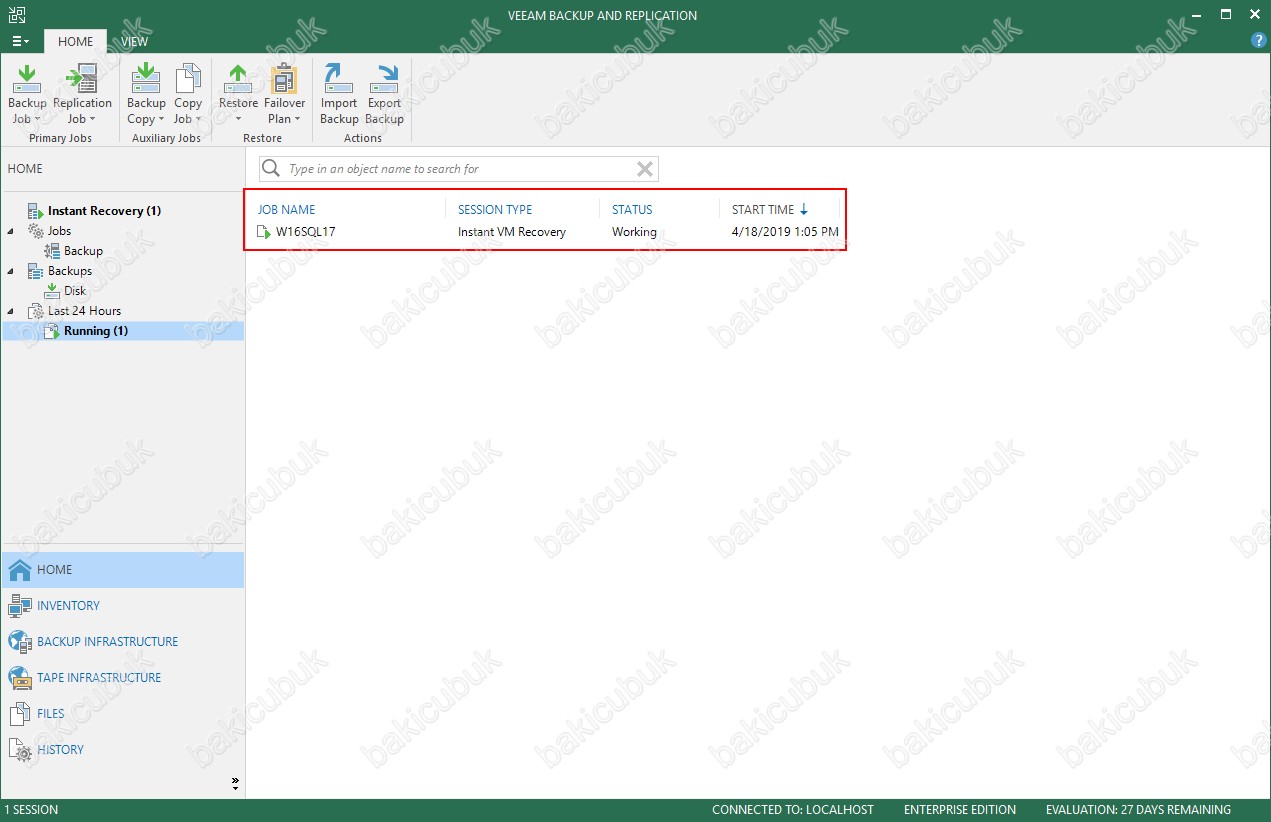Click CONNECTED TO: LOCALHOST in status bar
This screenshot has height=822, width=1271.
click(793, 810)
